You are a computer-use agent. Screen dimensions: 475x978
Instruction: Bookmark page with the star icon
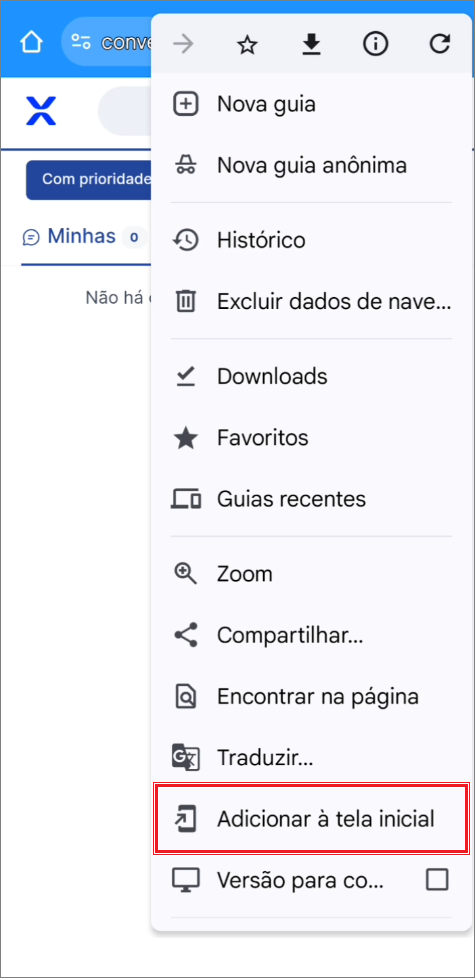pos(247,44)
